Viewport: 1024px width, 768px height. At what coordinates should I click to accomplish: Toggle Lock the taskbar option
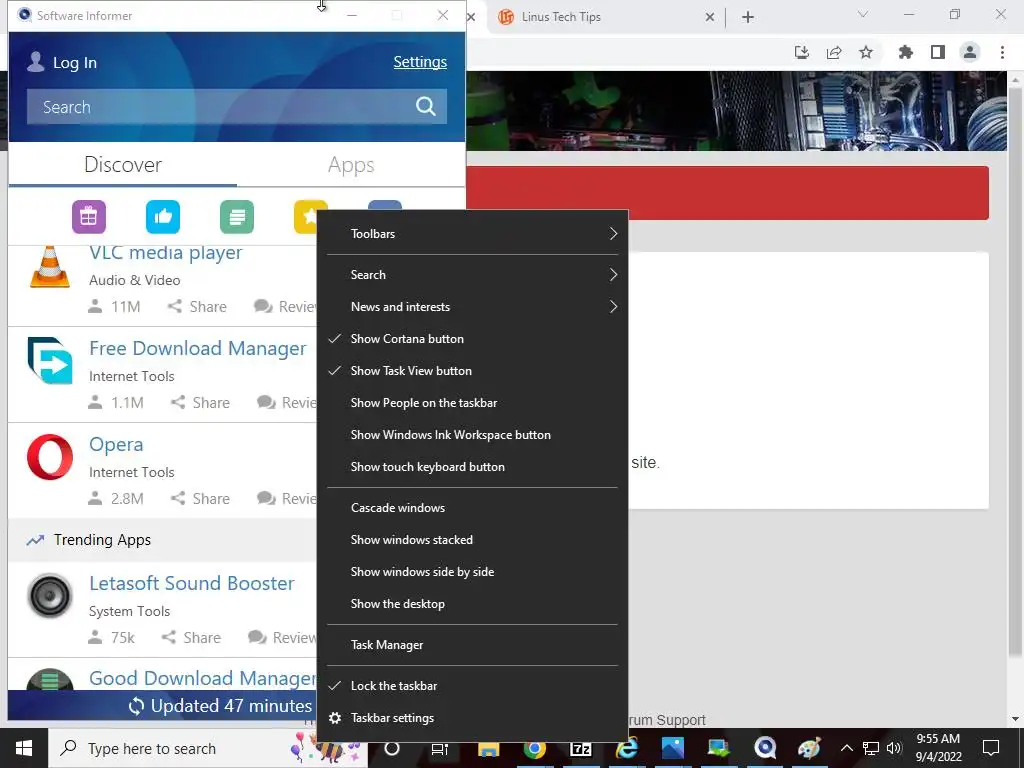[x=472, y=686]
